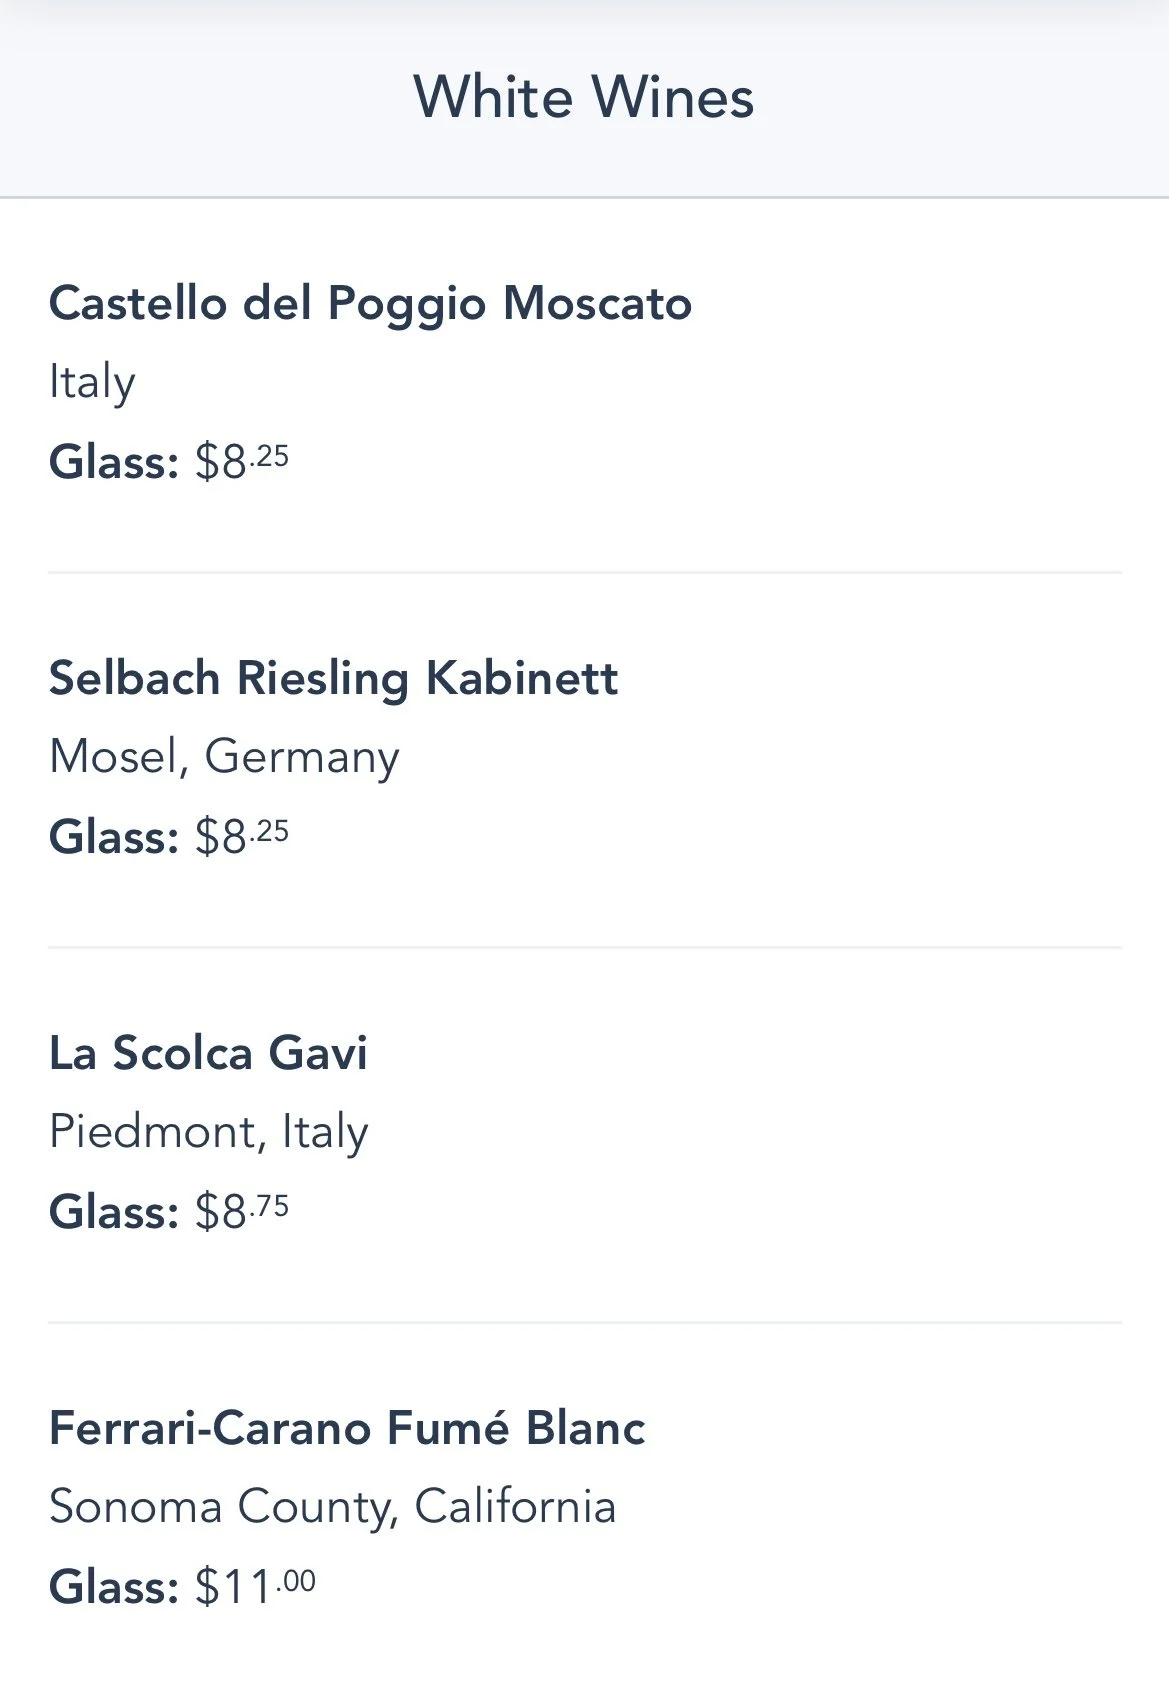Image resolution: width=1169 pixels, height=1689 pixels.
Task: Open the La Scolca Gavi entry
Action: coord(208,1053)
